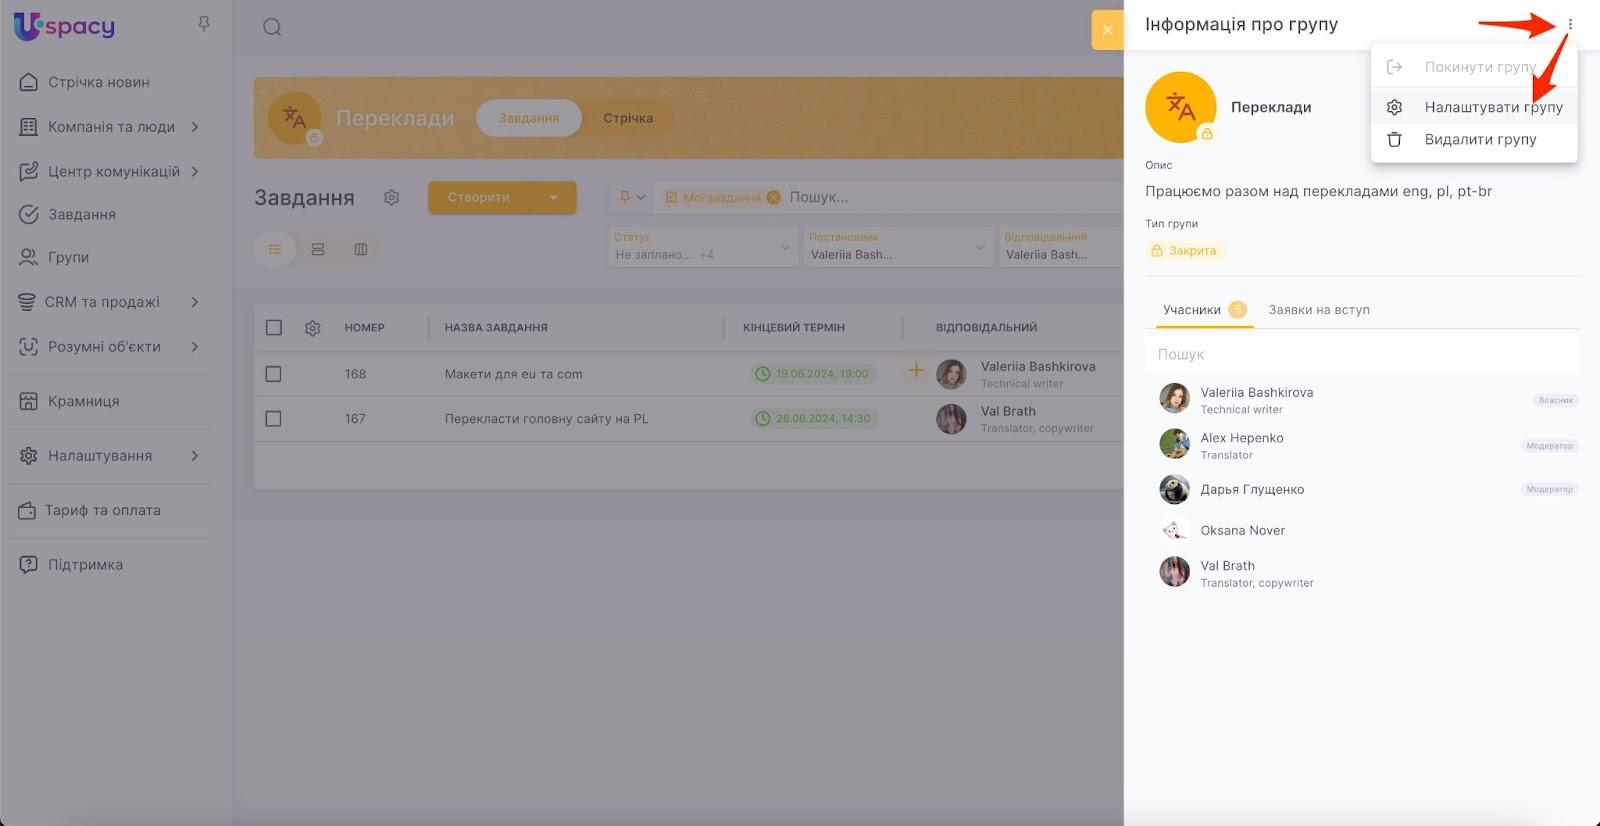
Task: Click the Власник role badge
Action: (x=1556, y=400)
